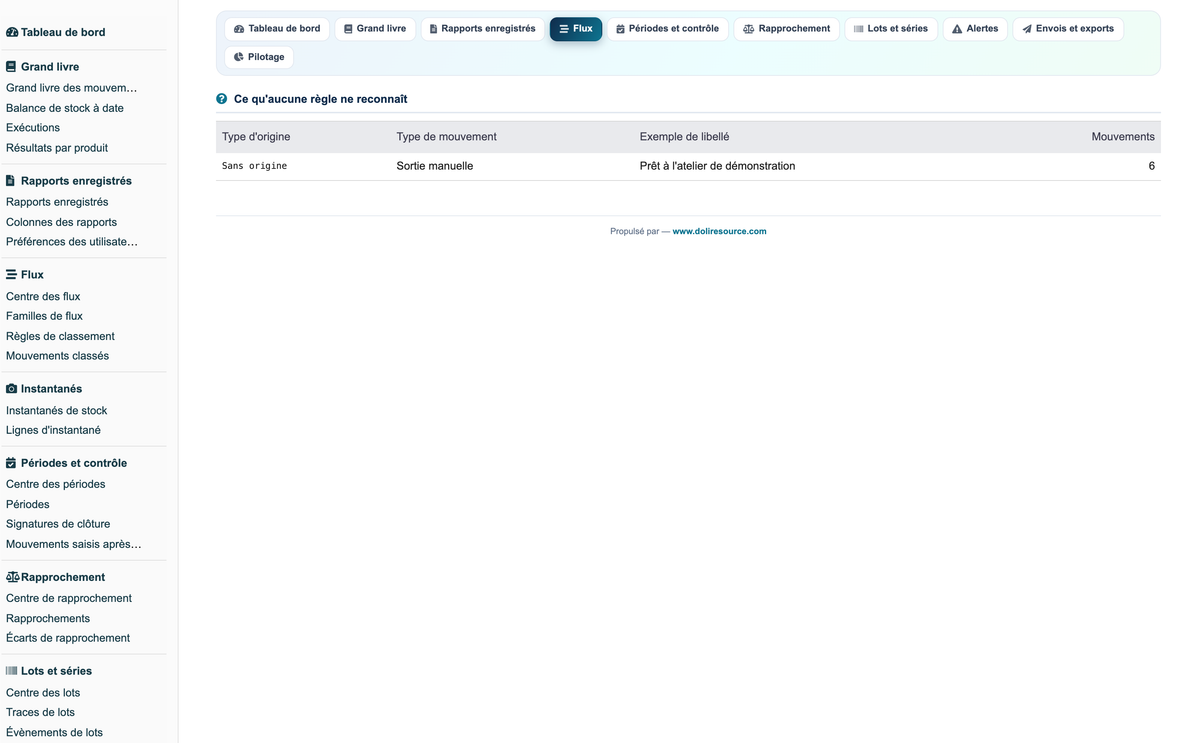The height and width of the screenshot is (743, 1200).
Task: Click the Instantanés camera icon in sidebar
Action: 12,388
